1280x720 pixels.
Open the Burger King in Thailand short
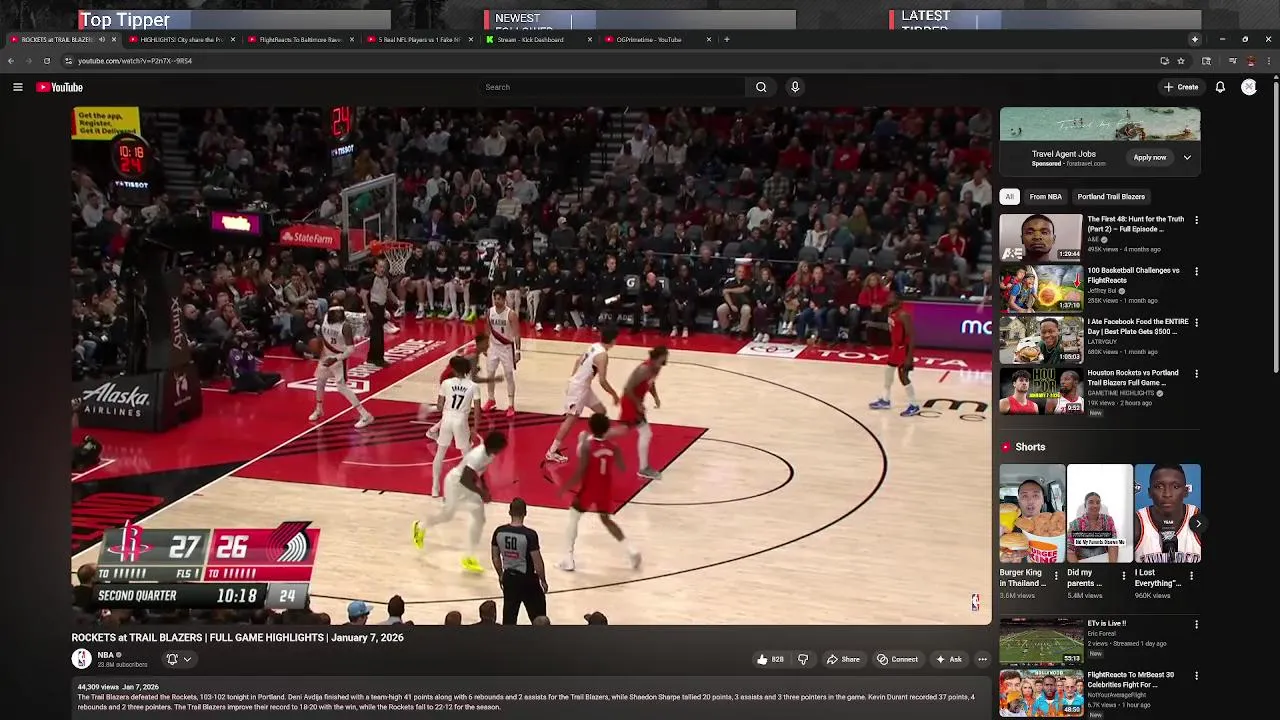coord(1032,513)
